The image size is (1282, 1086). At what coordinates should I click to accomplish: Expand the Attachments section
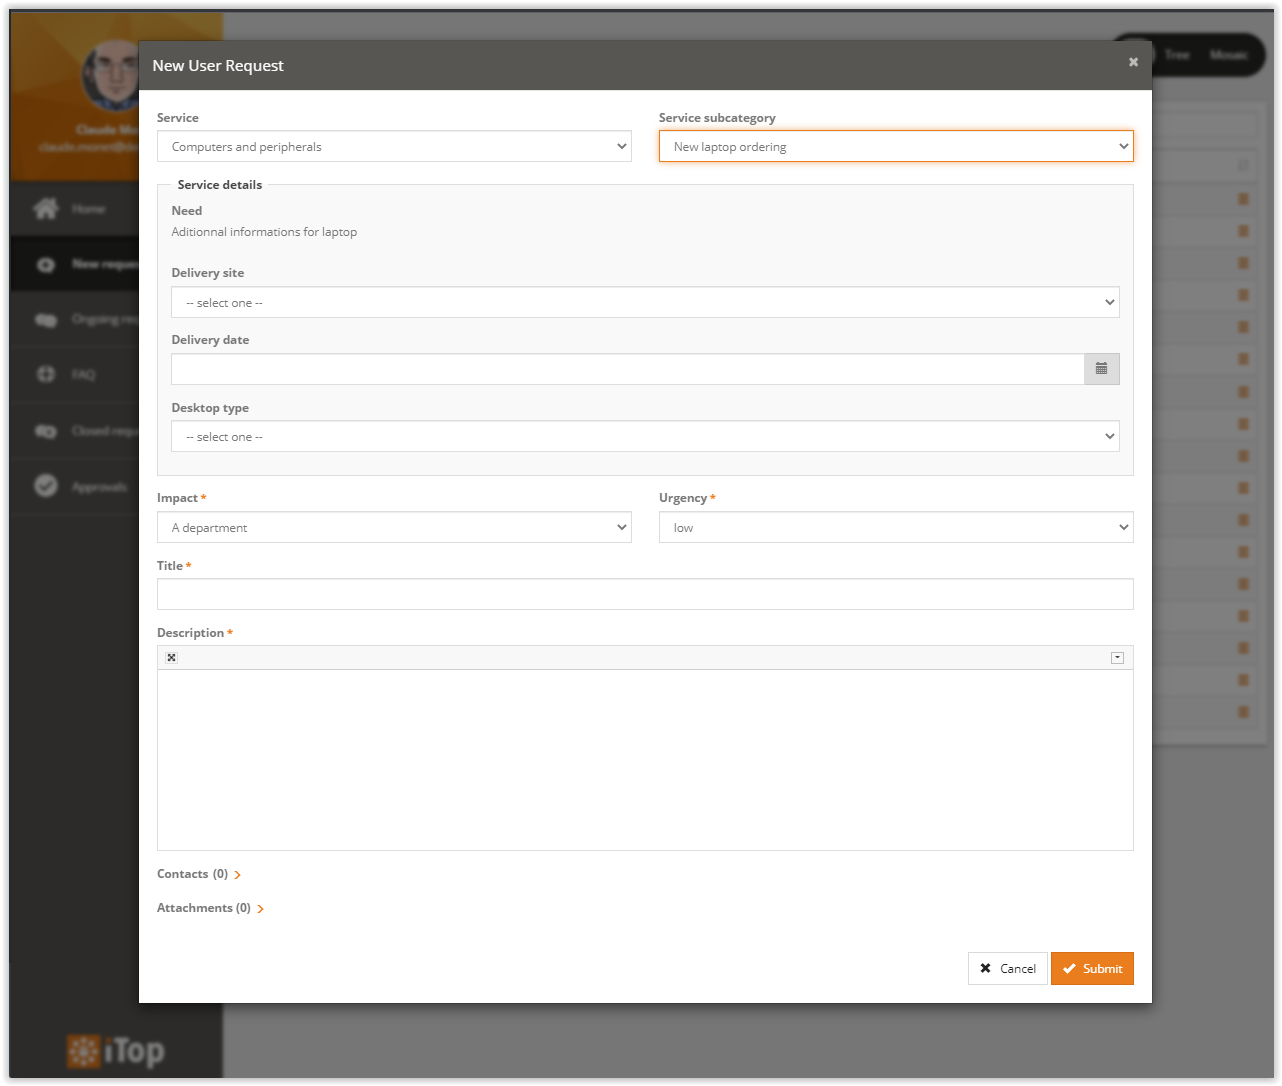262,908
